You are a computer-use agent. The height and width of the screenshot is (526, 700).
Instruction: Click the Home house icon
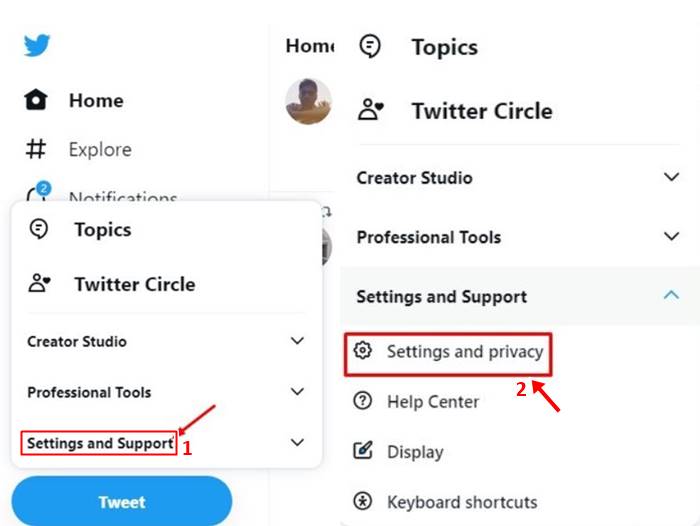(x=36, y=100)
